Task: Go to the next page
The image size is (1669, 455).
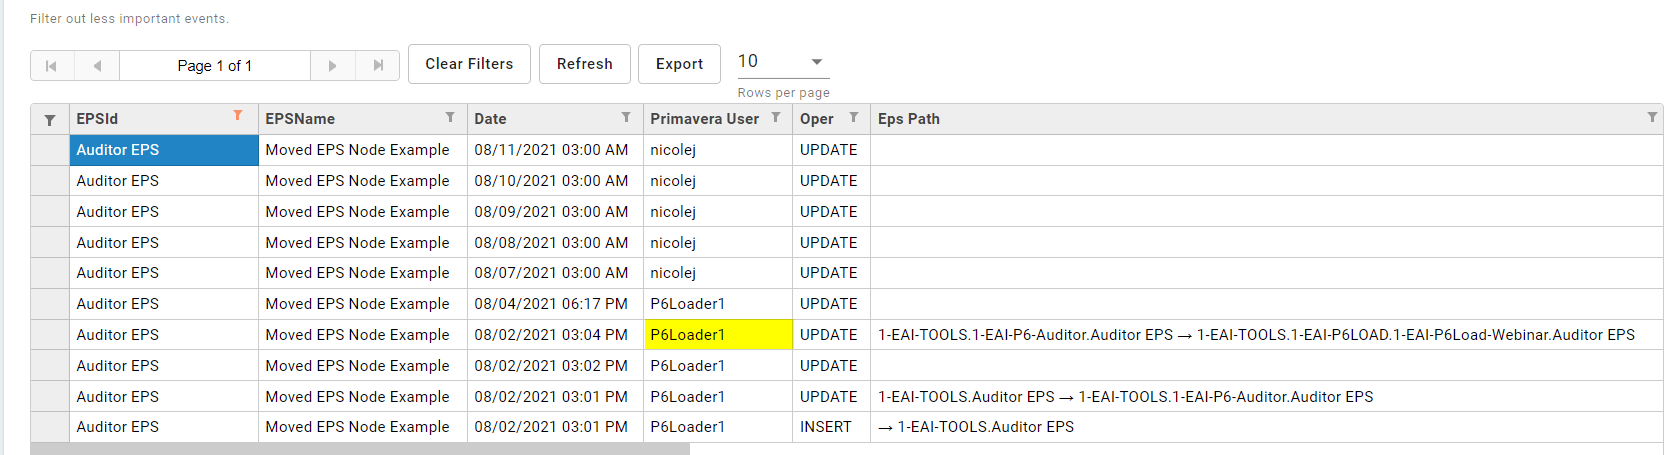Action: coord(332,66)
